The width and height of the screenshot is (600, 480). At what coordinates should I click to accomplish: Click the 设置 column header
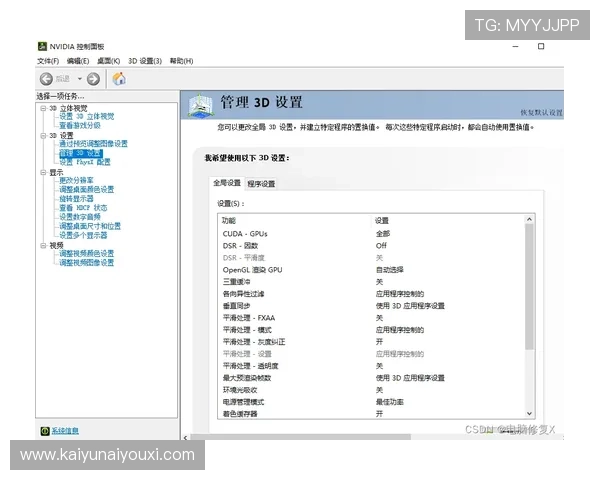coord(382,220)
